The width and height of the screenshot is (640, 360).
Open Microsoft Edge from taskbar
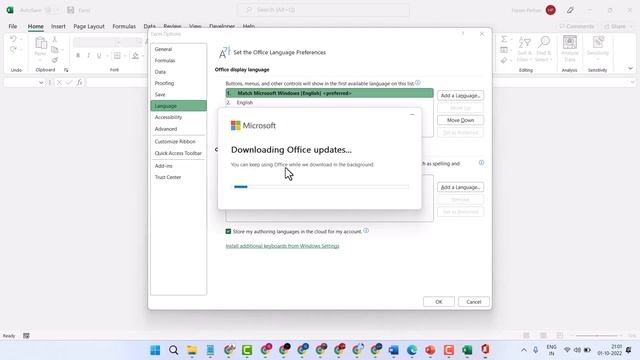(x=412, y=350)
